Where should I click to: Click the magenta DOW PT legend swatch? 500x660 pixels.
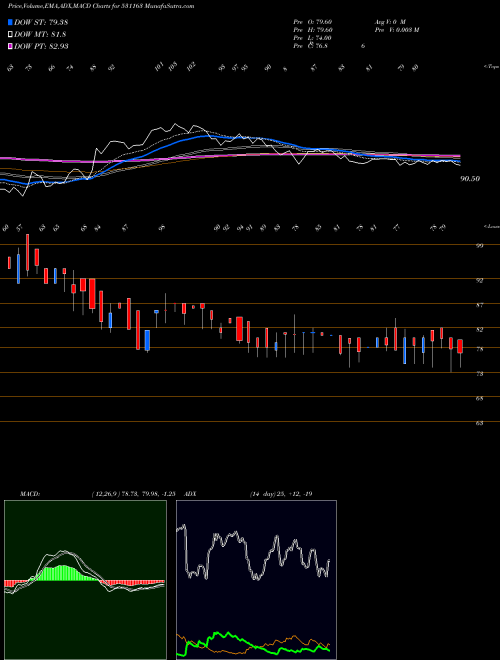coord(10,46)
